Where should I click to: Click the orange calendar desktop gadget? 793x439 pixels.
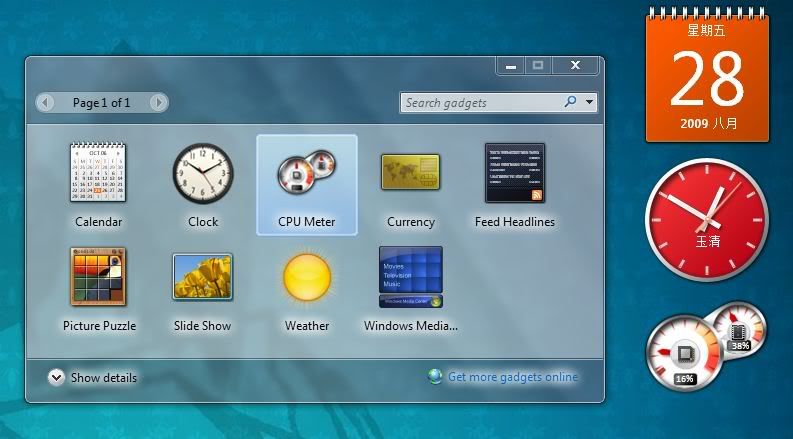click(707, 75)
